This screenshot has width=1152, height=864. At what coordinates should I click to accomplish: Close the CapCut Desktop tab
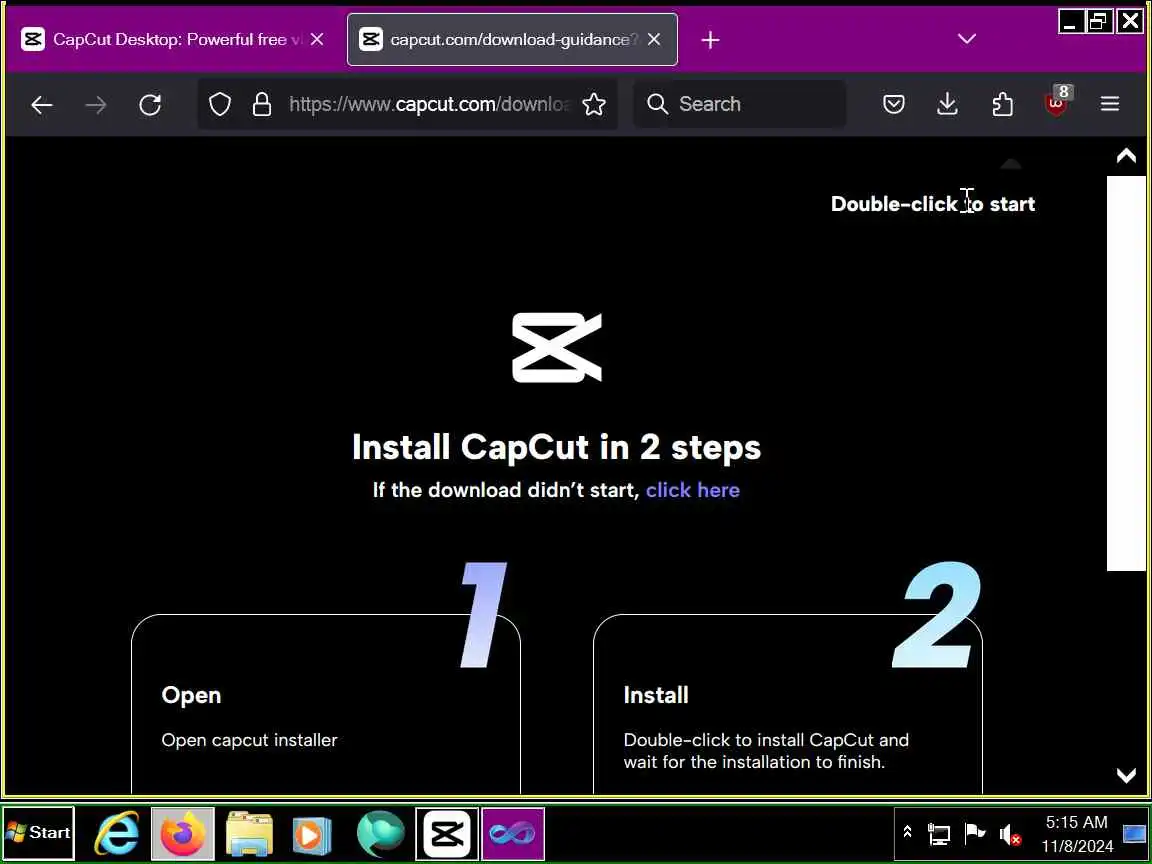pyautogui.click(x=317, y=40)
